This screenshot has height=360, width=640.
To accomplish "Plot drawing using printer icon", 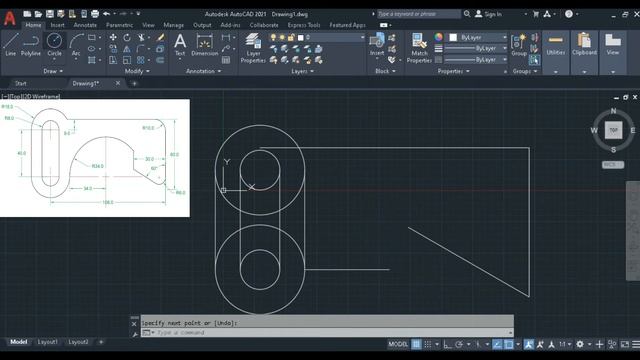I will [x=95, y=14].
